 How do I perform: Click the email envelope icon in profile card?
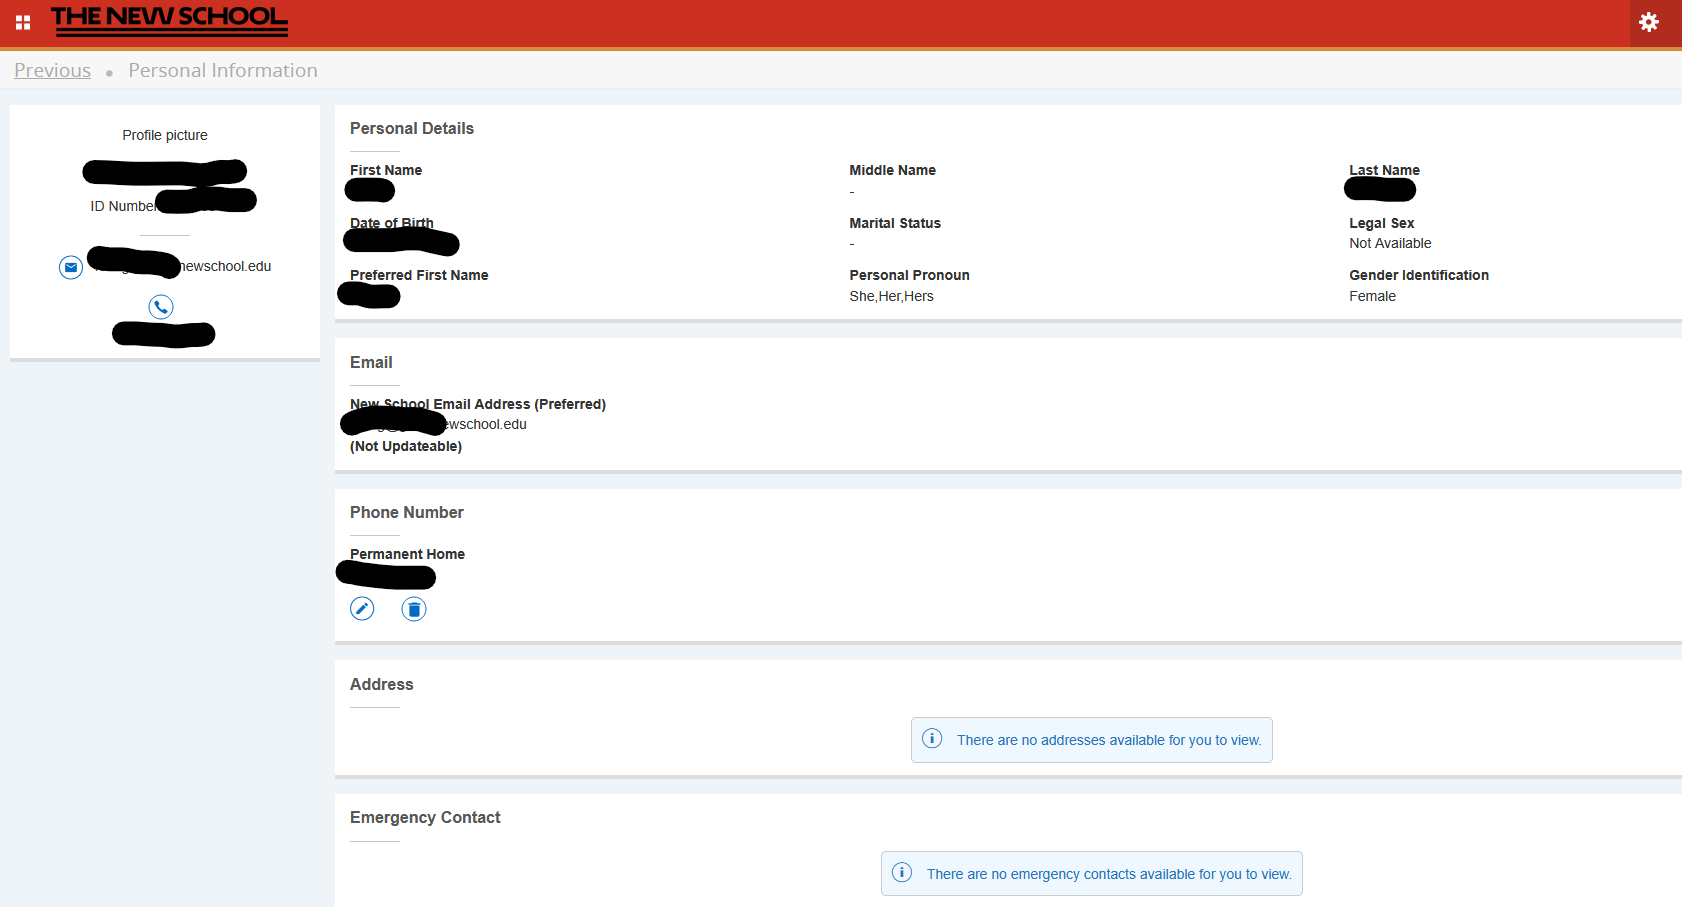pos(71,267)
